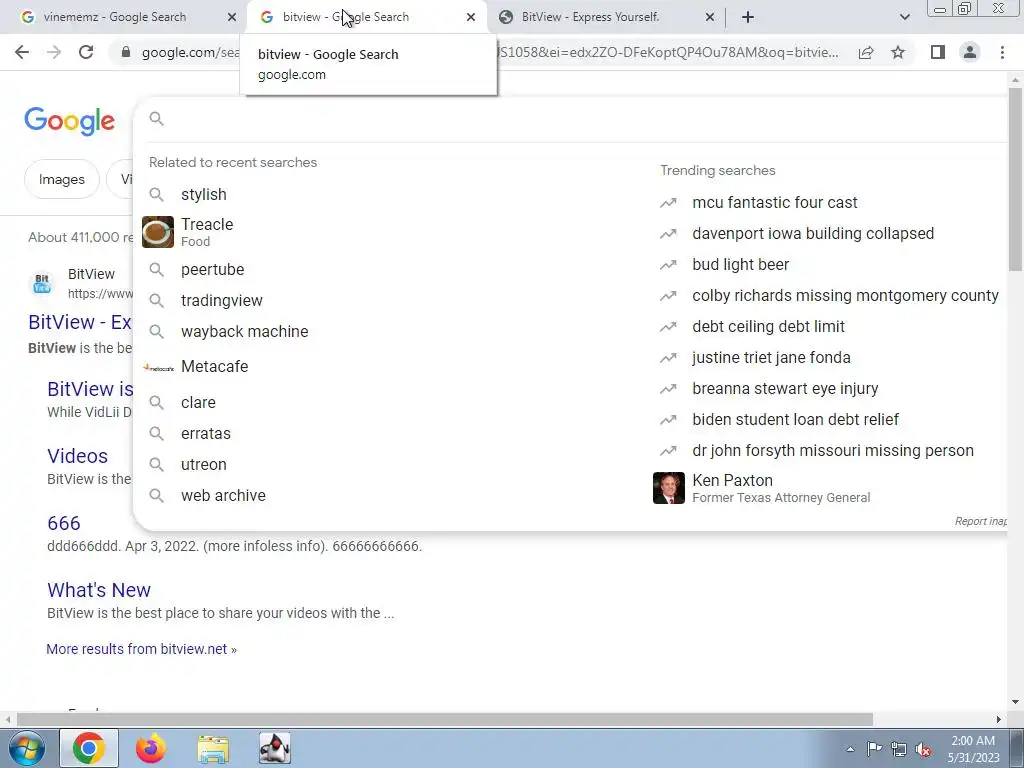This screenshot has width=1024, height=768.
Task: Click 'More results from bitview.net'
Action: click(141, 649)
